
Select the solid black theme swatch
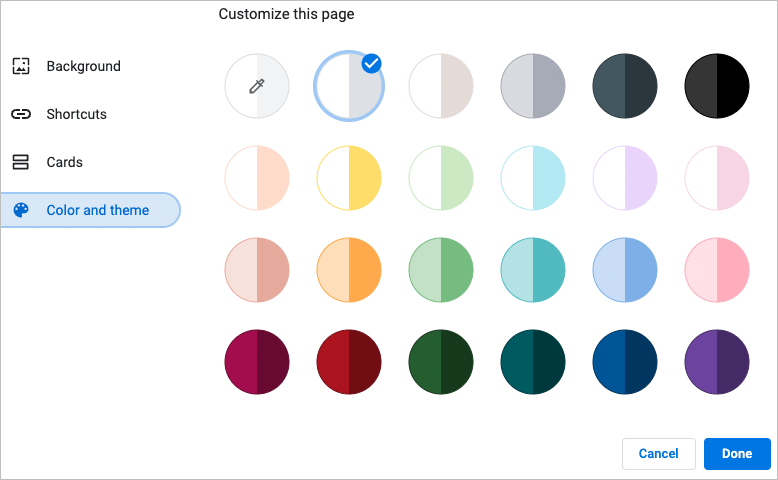click(x=717, y=86)
